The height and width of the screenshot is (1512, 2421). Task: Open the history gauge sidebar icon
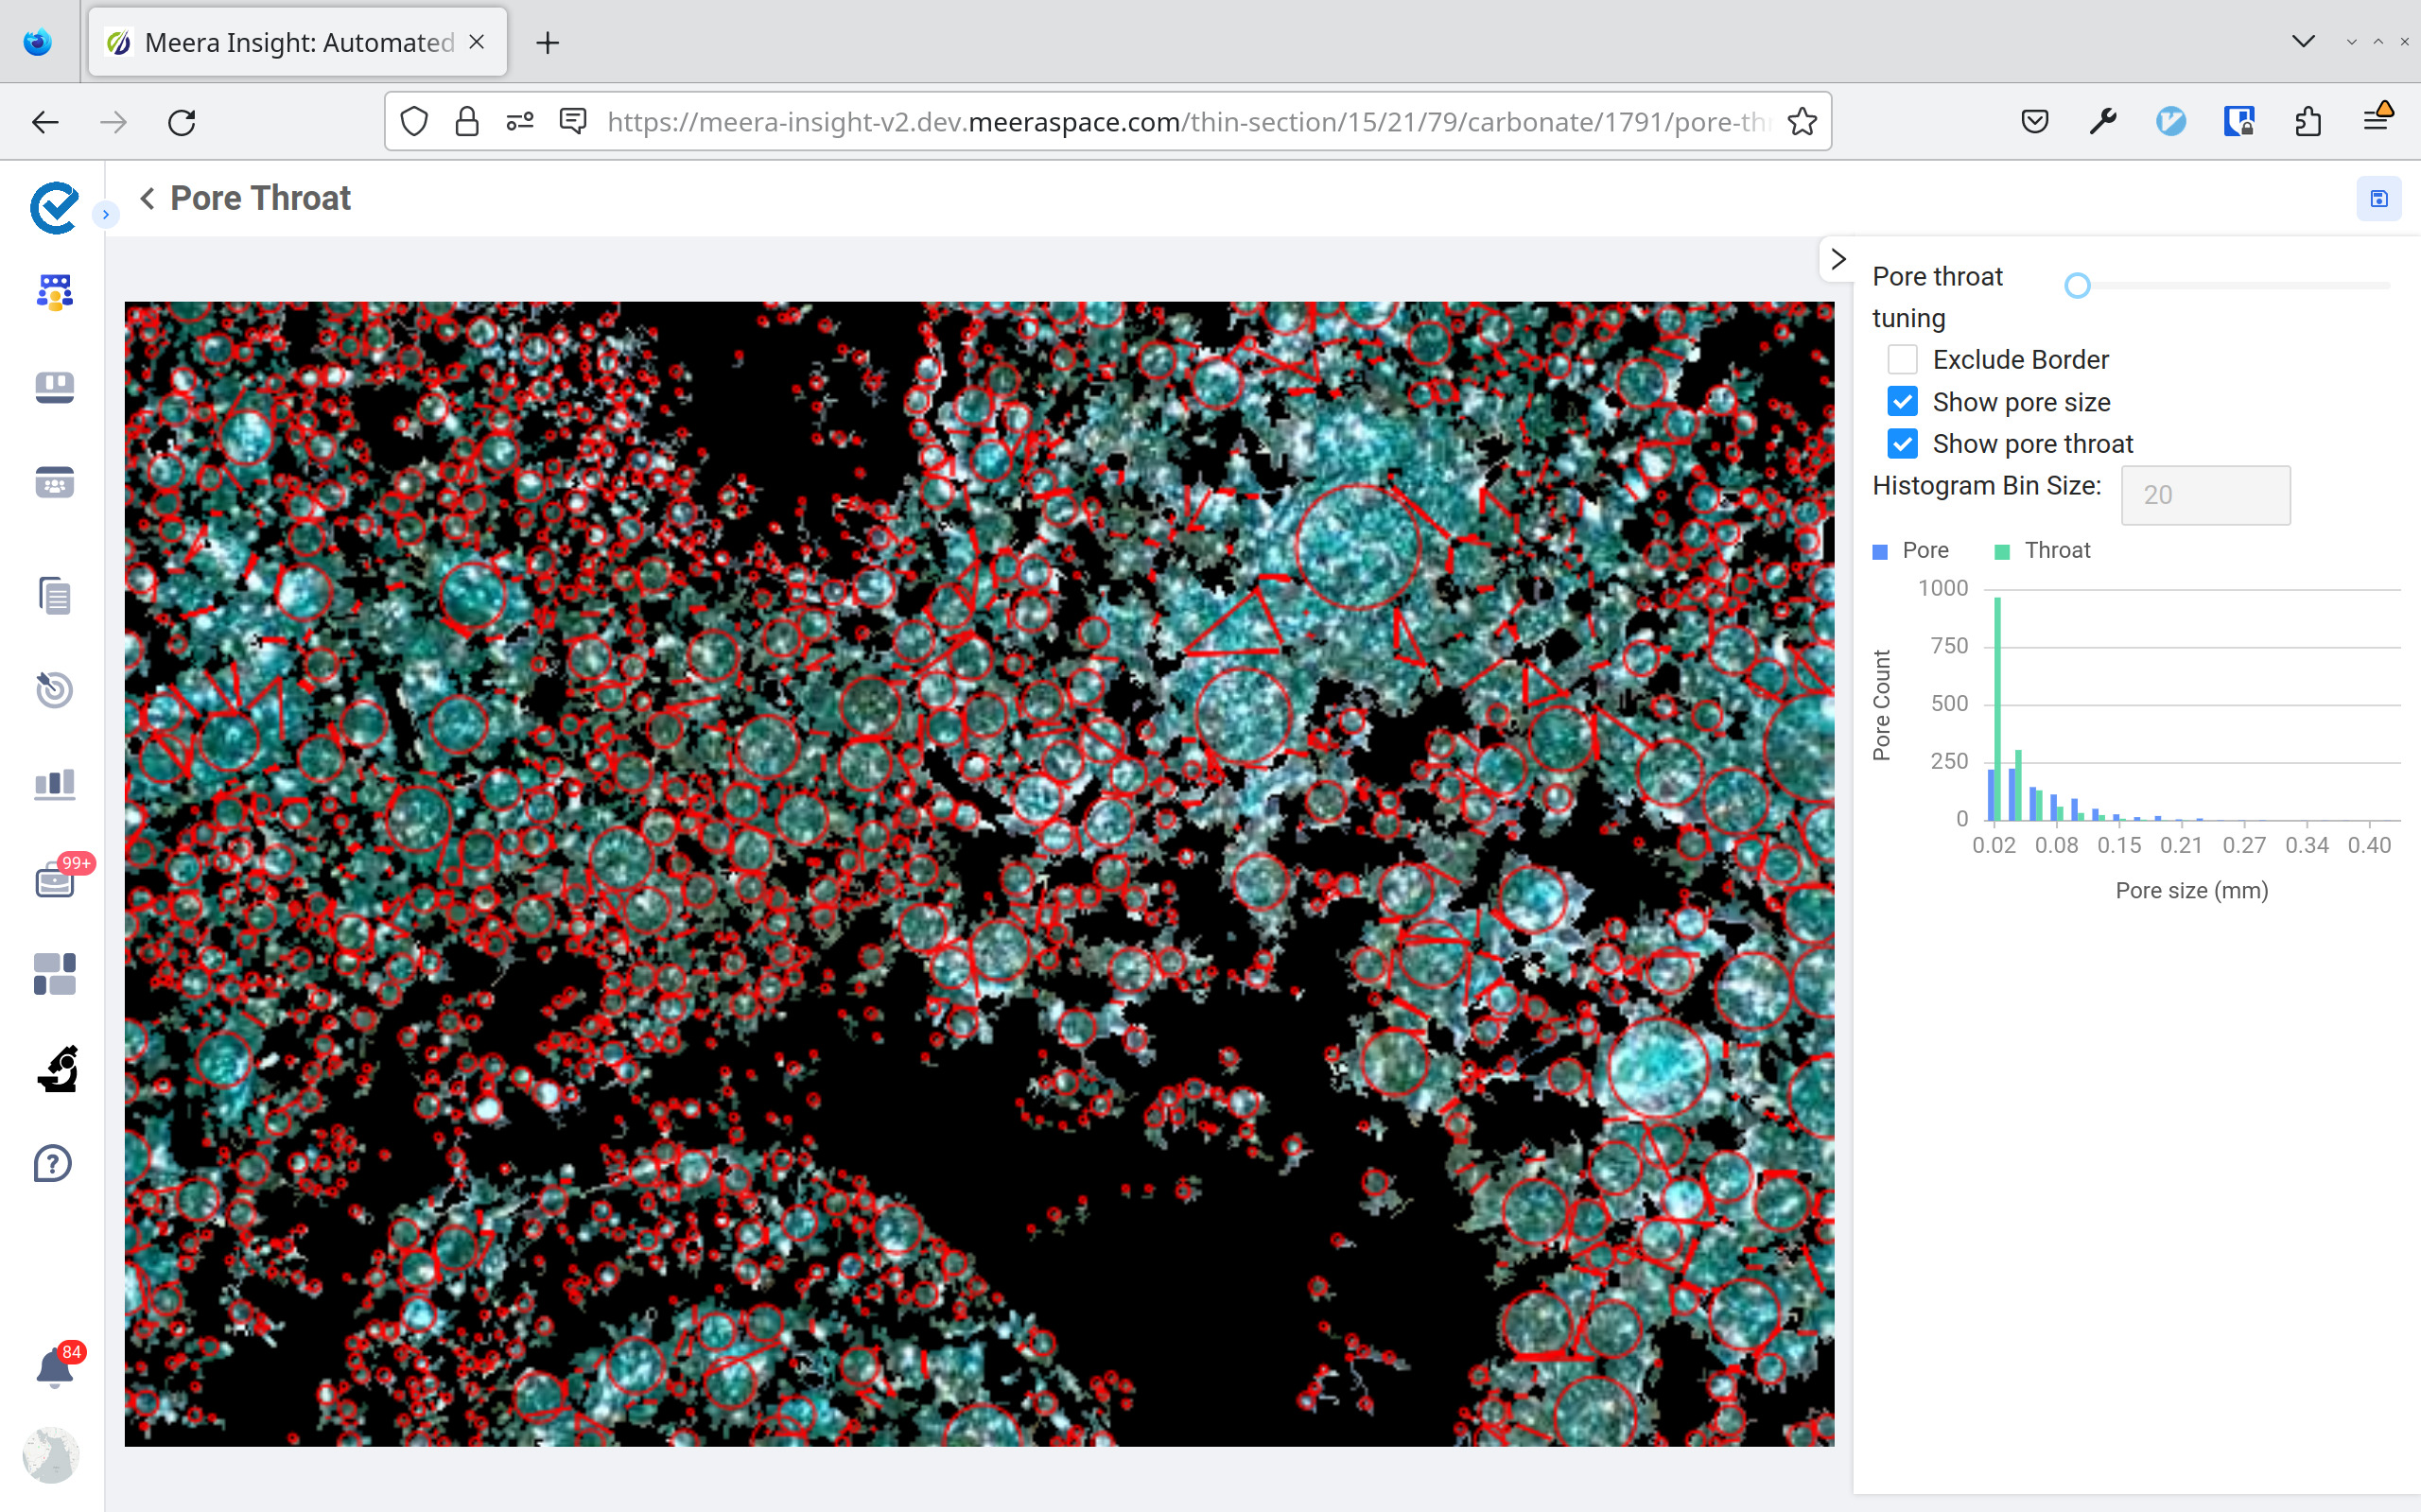point(55,689)
